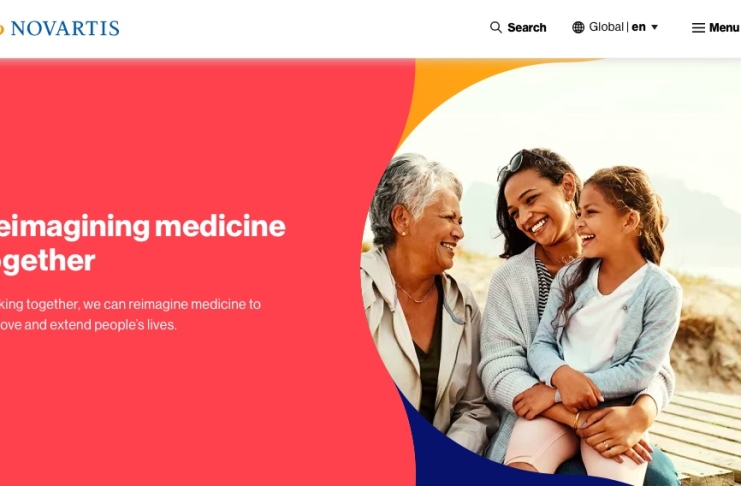This screenshot has height=486, width=741.
Task: Open the hamburger menu icon
Action: [x=698, y=28]
